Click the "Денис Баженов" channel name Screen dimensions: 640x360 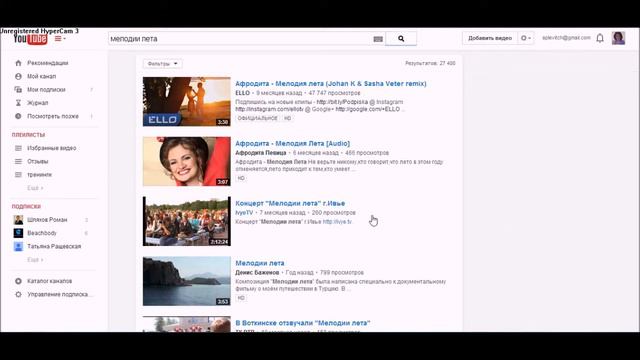[x=257, y=273]
